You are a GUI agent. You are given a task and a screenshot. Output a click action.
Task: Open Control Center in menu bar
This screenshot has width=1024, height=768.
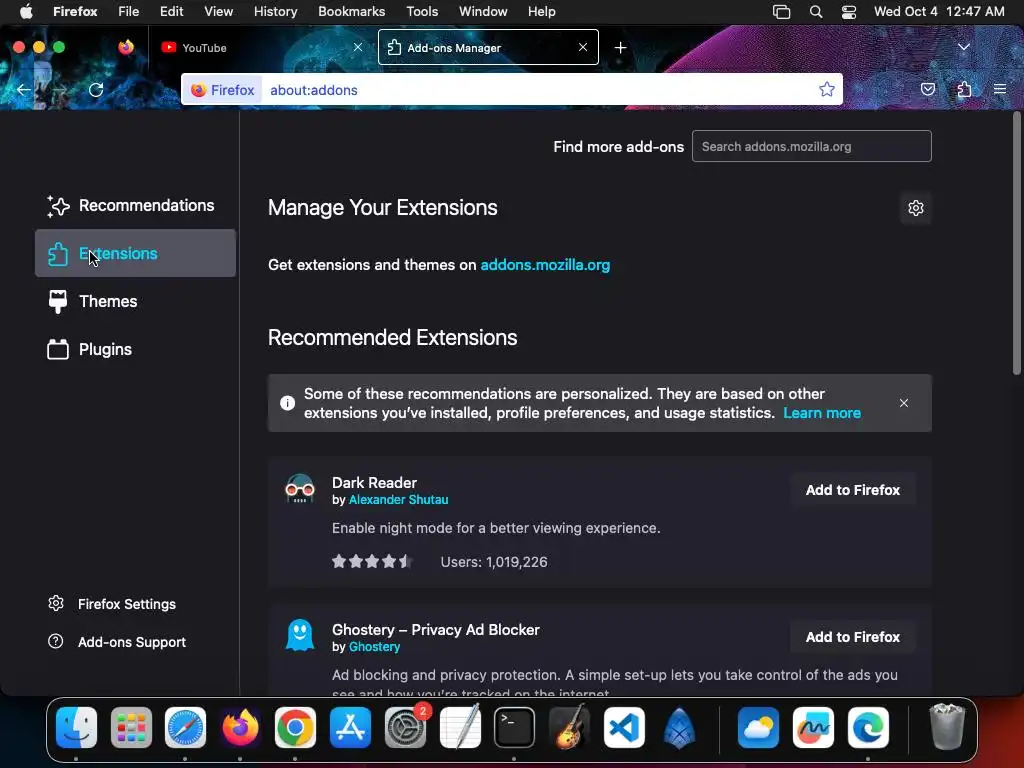coord(848,12)
